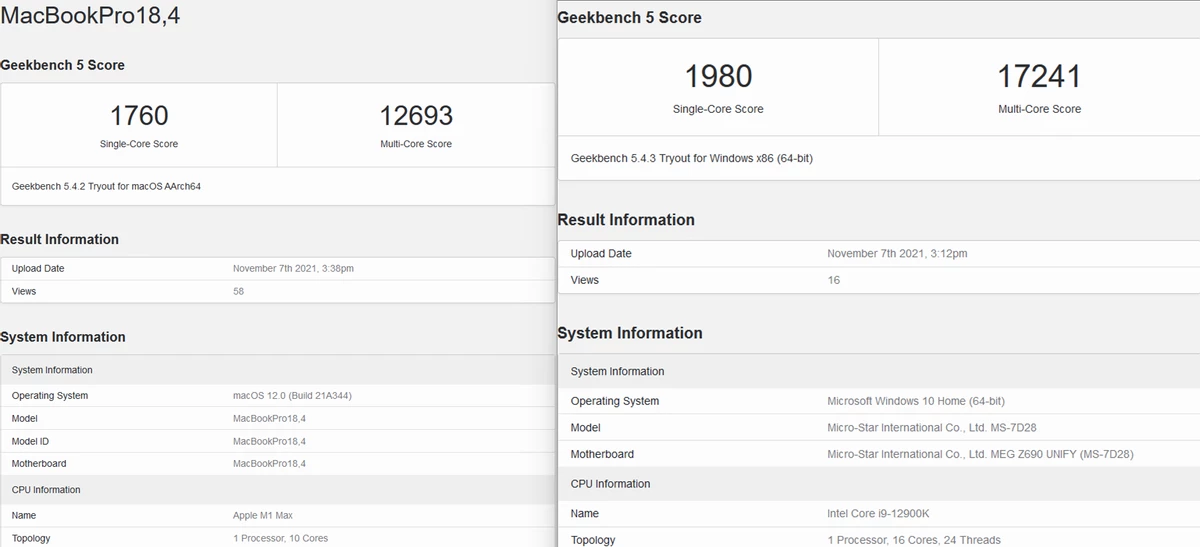Select 1 Processor, 16 Cores, 24 Threads value

coord(913,540)
